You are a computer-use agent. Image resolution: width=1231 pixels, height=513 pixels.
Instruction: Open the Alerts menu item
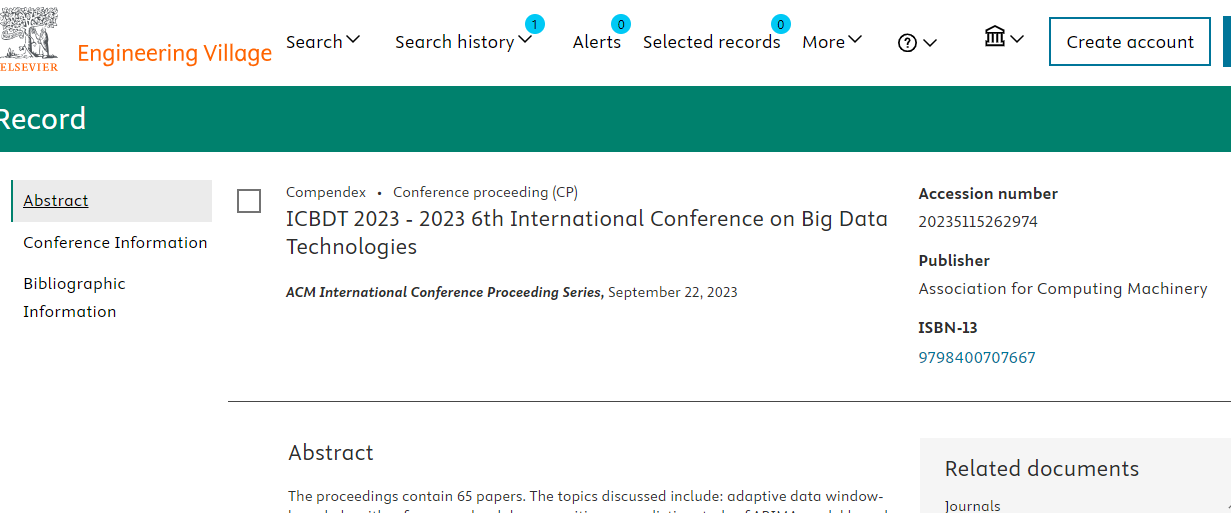coord(597,41)
